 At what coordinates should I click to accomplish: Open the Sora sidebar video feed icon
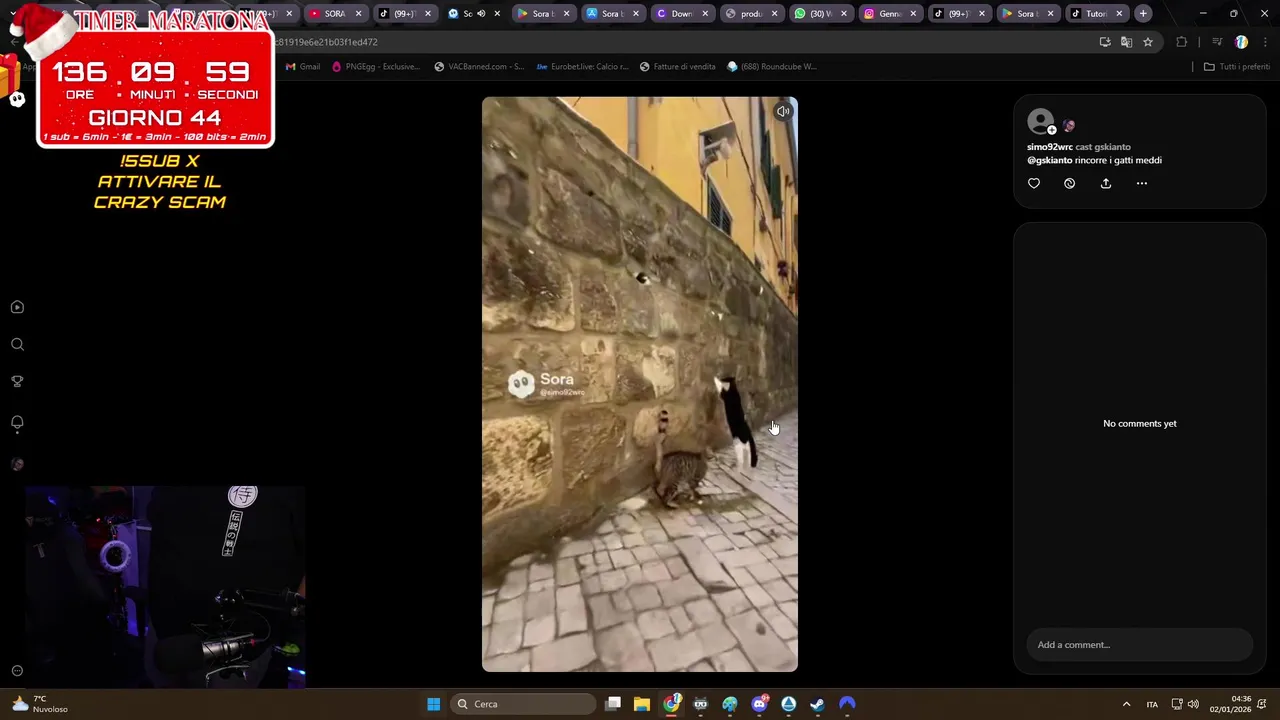[x=17, y=308]
